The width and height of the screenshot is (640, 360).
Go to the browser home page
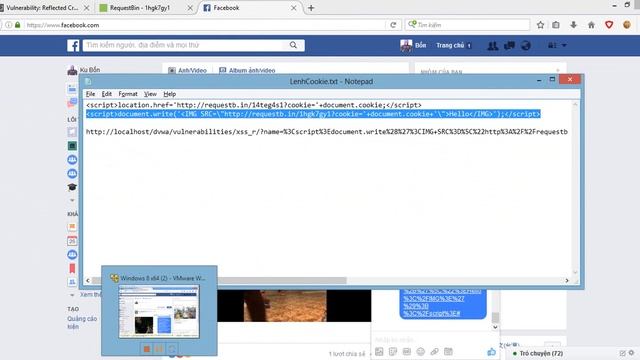coord(591,25)
